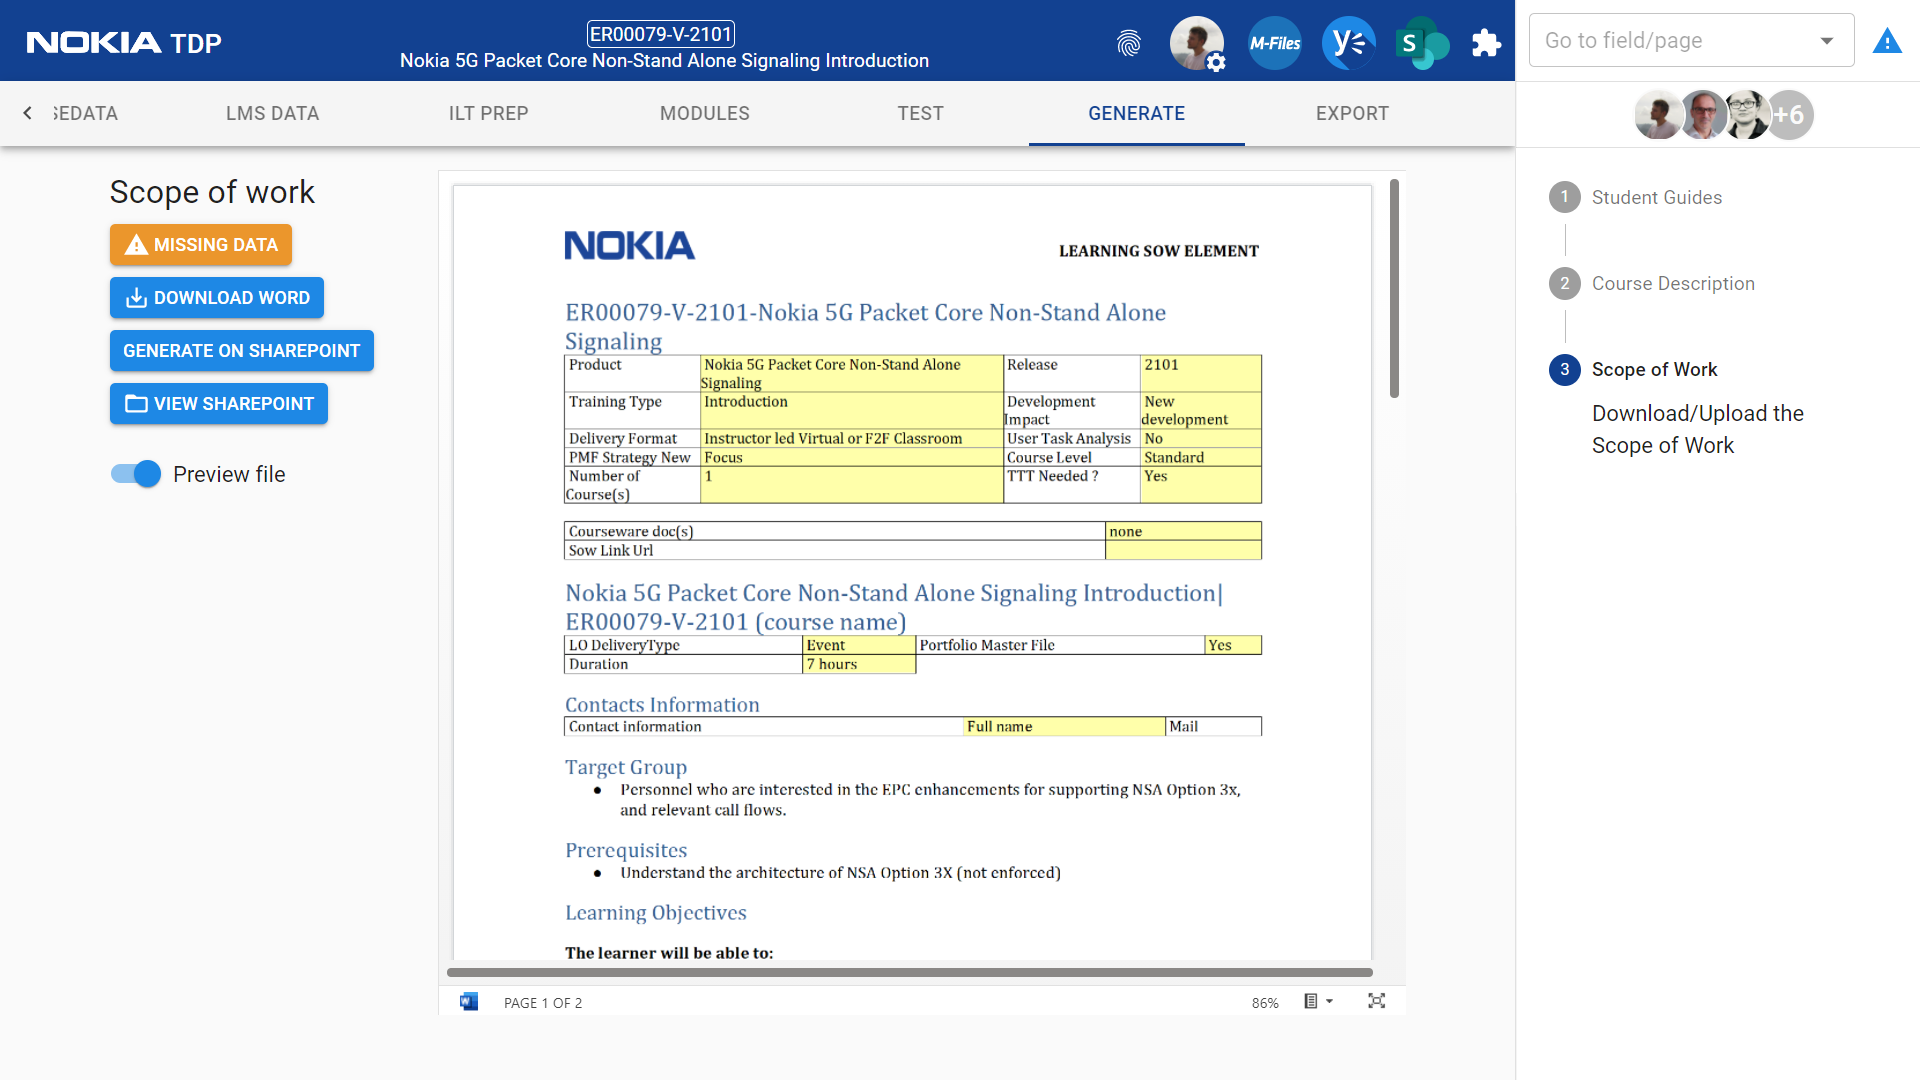The image size is (1920, 1080).
Task: Click the Word document icon in footer
Action: pyautogui.click(x=469, y=1001)
